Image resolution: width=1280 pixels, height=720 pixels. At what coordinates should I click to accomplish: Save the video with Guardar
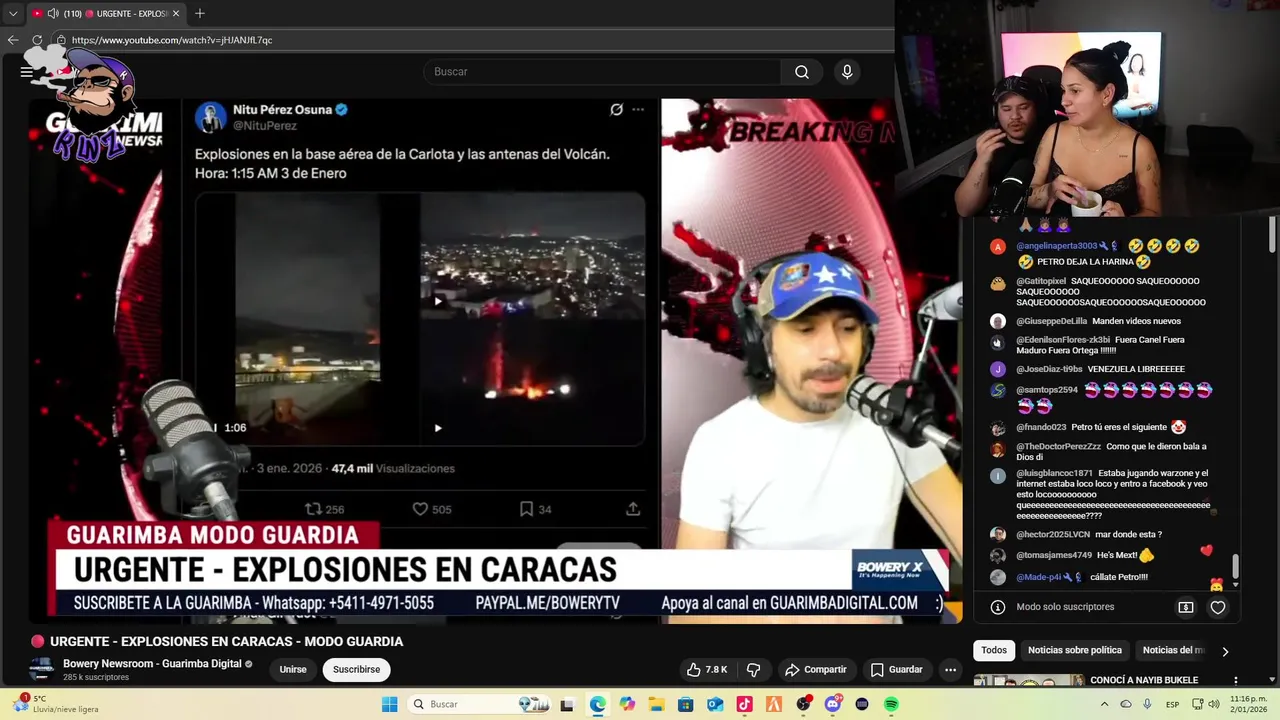(x=897, y=670)
